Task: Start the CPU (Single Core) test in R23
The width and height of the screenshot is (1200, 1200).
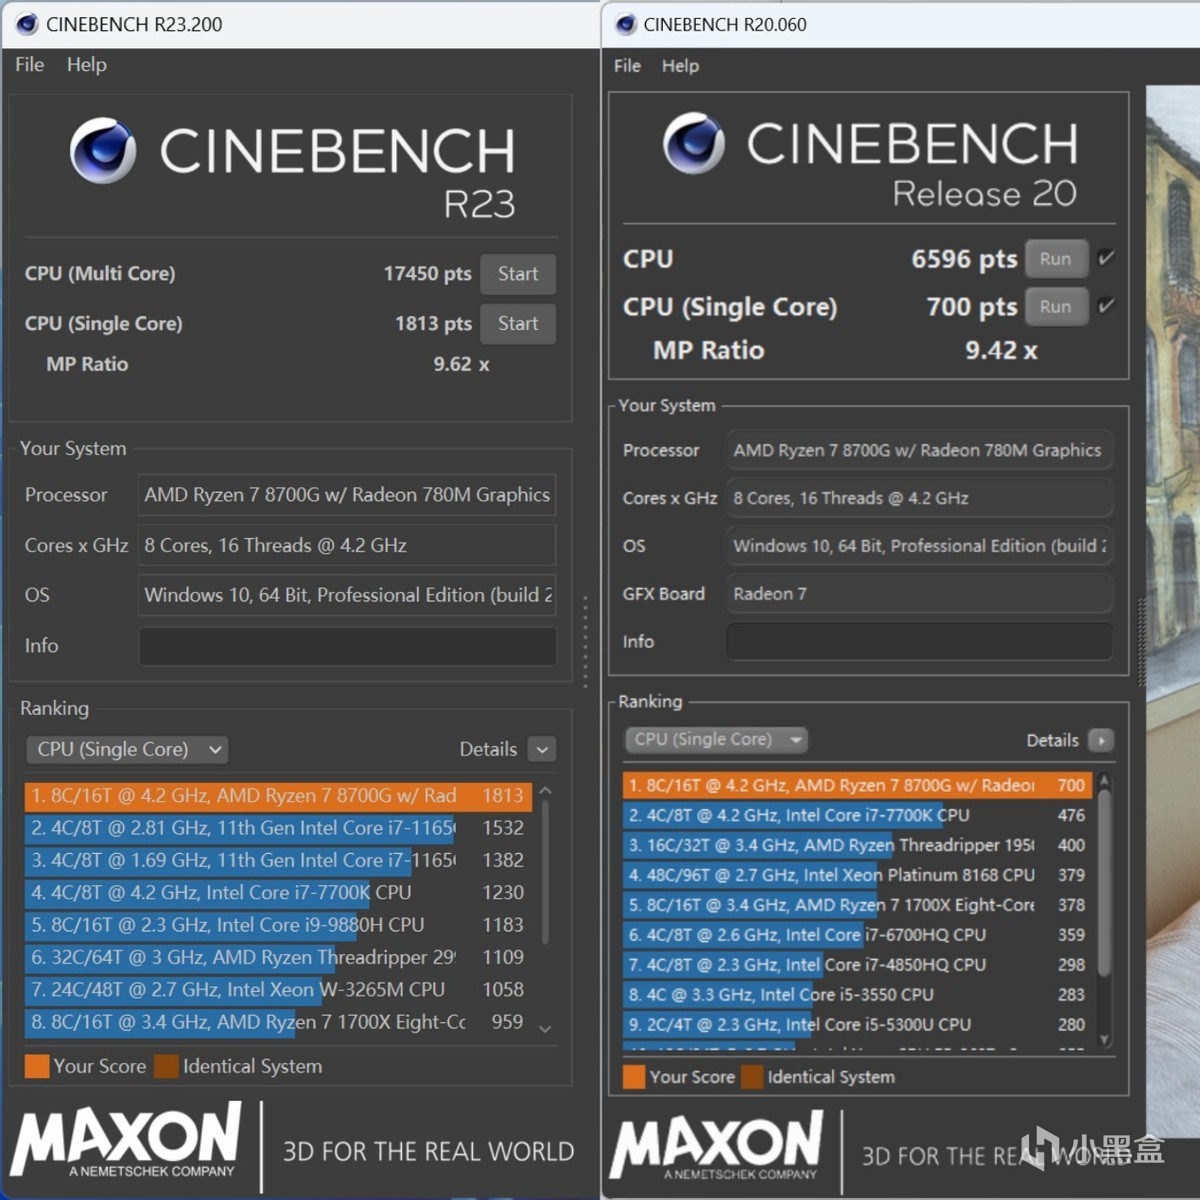Action: [518, 324]
